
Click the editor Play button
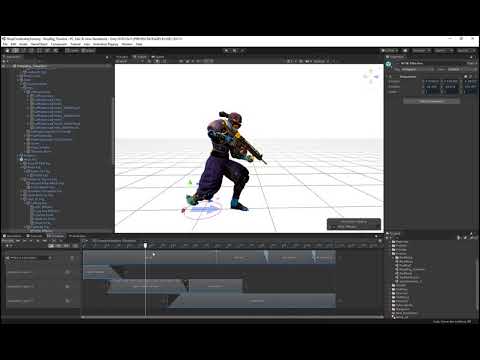tap(227, 51)
